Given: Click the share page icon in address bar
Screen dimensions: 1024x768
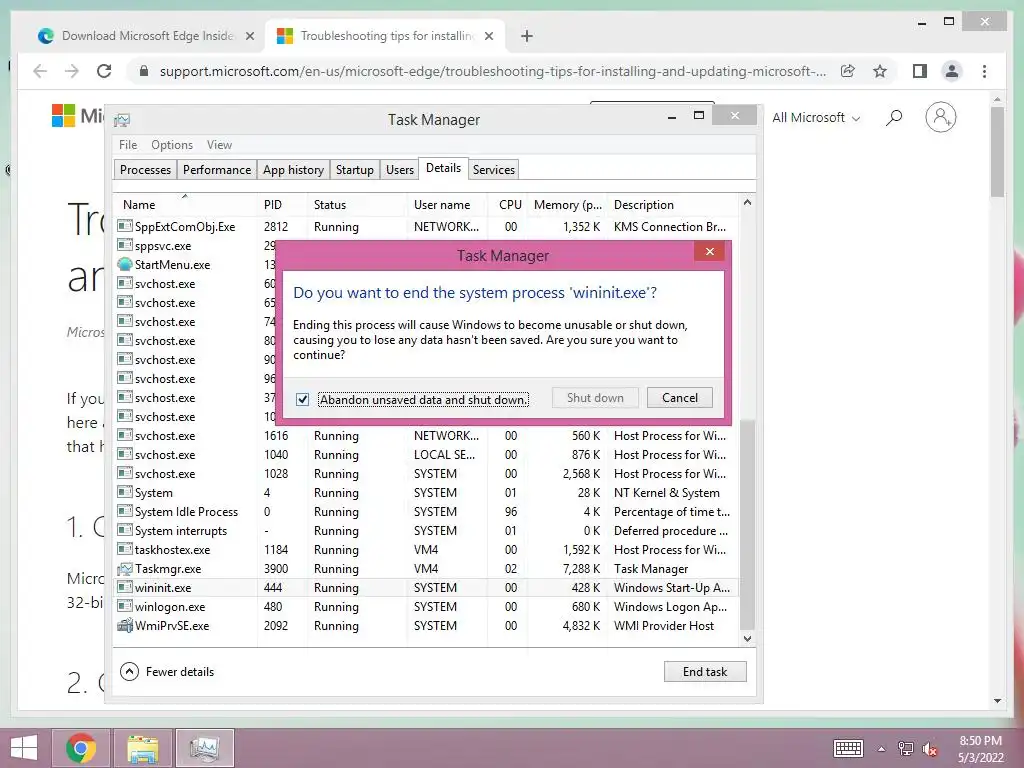Looking at the screenshot, I should point(848,71).
